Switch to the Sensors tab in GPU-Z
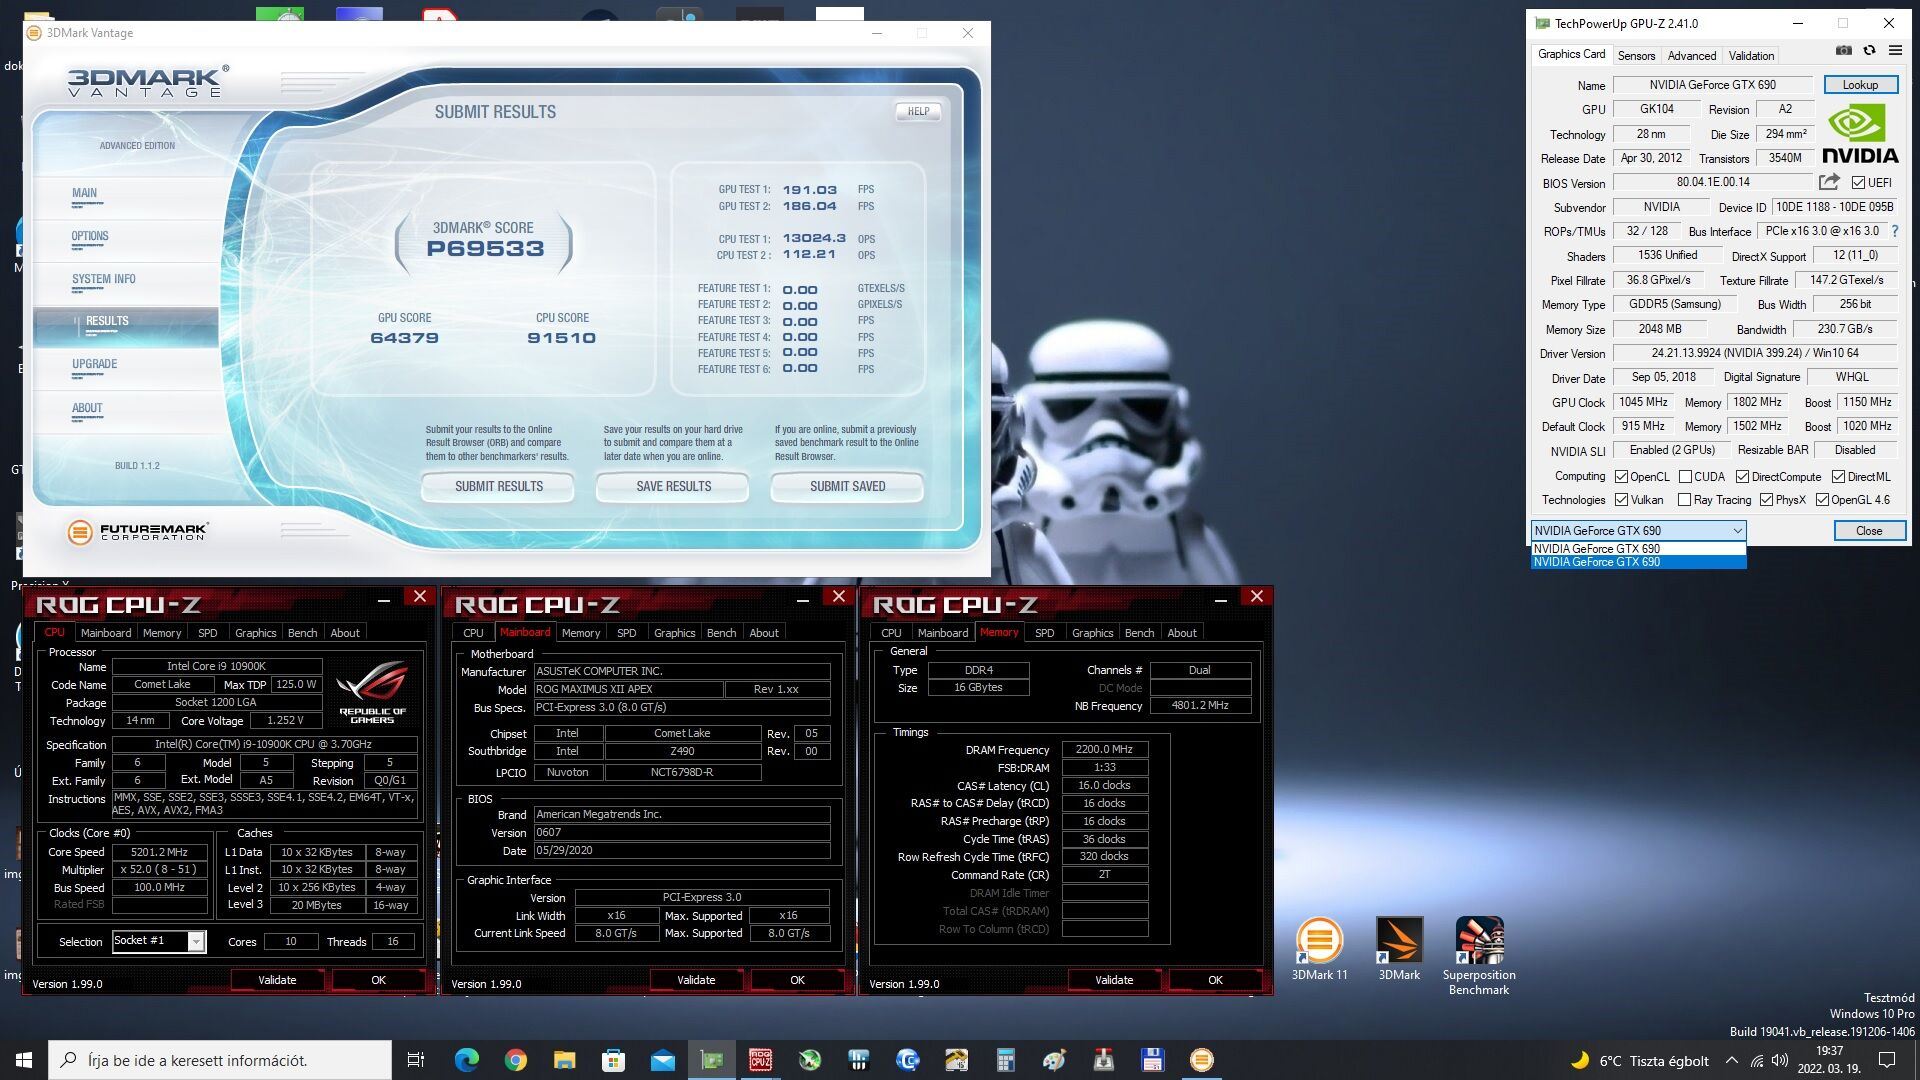This screenshot has height=1080, width=1920. (x=1636, y=56)
